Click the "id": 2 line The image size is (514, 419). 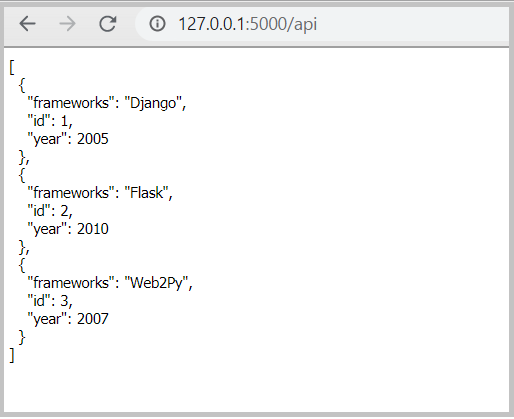click(50, 211)
